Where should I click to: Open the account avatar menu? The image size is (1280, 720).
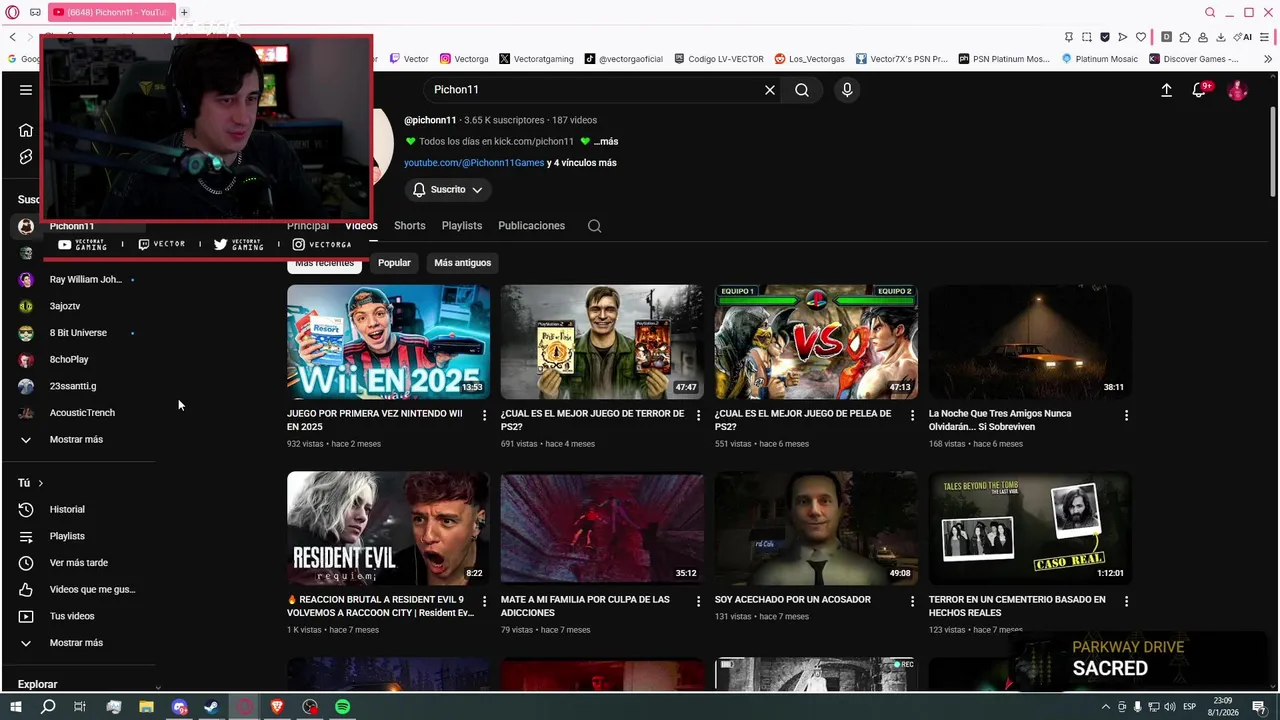point(1238,90)
